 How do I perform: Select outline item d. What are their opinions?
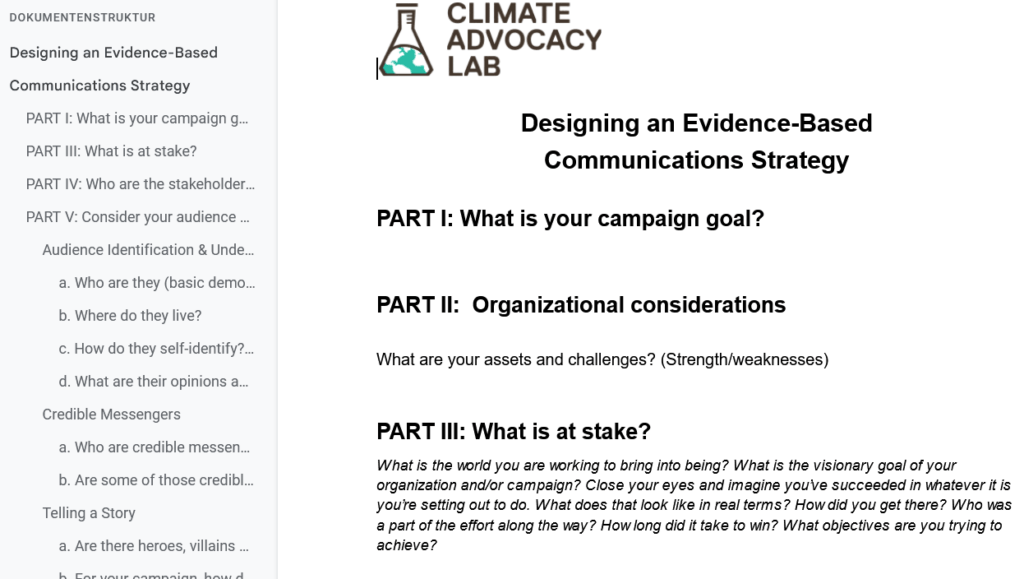153,381
